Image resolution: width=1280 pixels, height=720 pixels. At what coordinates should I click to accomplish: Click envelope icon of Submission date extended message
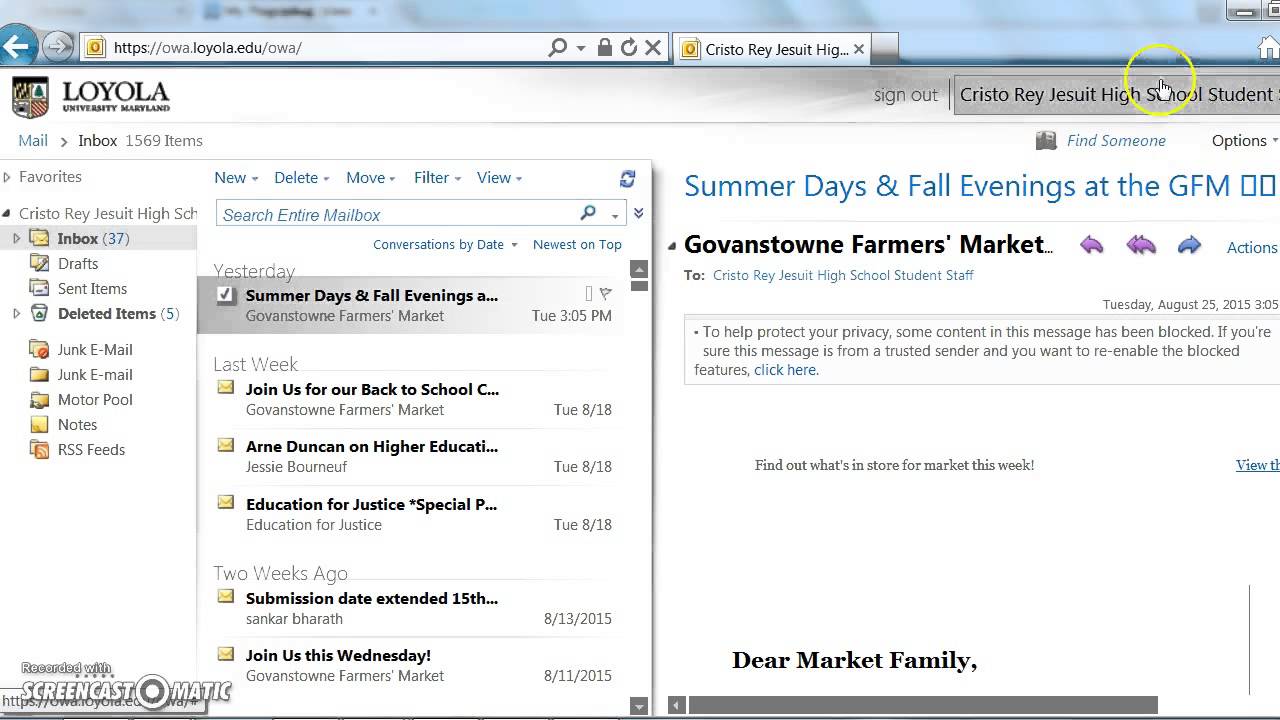pyautogui.click(x=226, y=597)
